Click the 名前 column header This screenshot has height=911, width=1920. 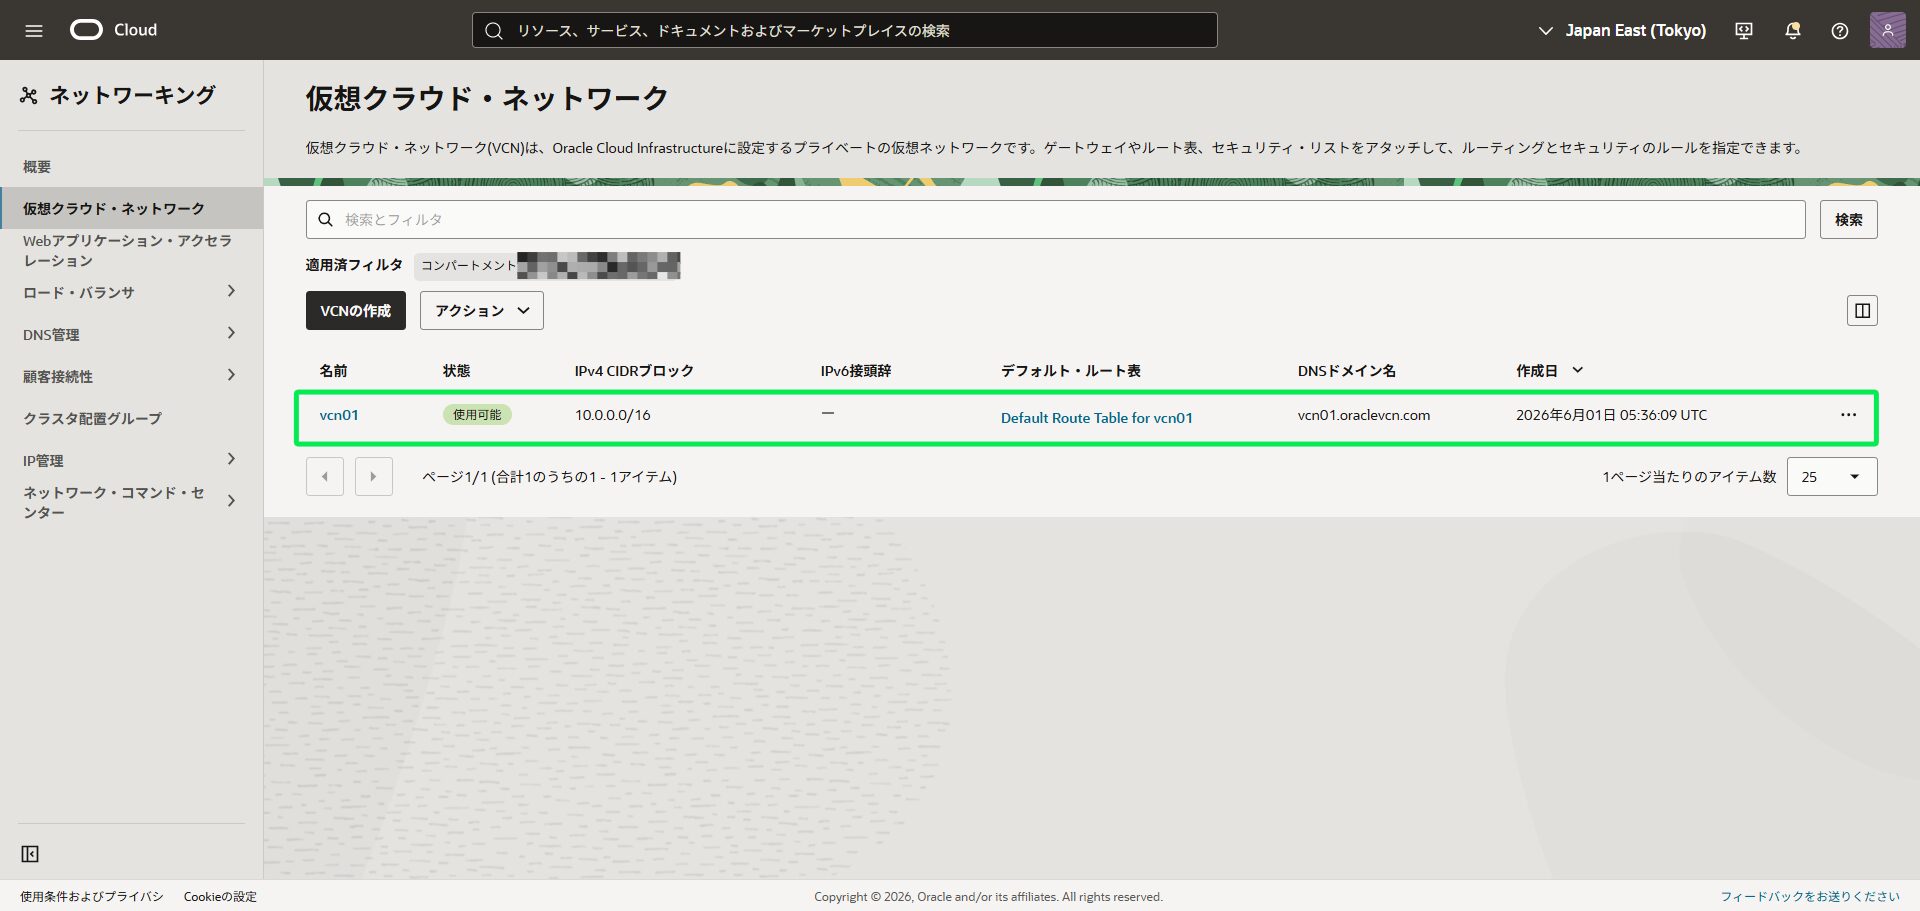[x=334, y=371]
